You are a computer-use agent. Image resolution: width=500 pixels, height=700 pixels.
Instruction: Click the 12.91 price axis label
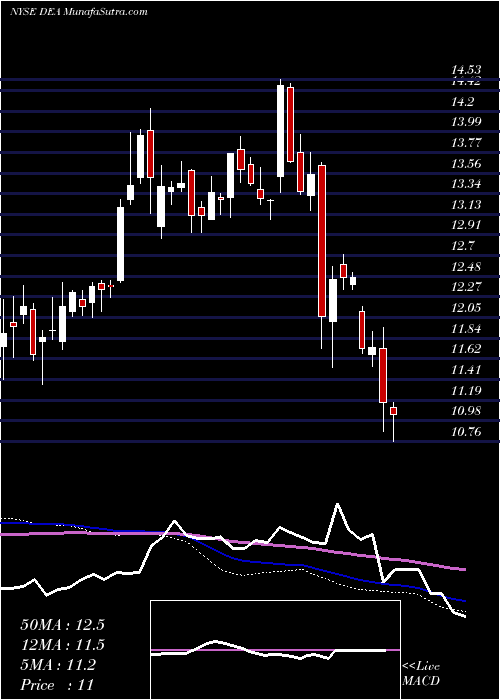pyautogui.click(x=466, y=225)
